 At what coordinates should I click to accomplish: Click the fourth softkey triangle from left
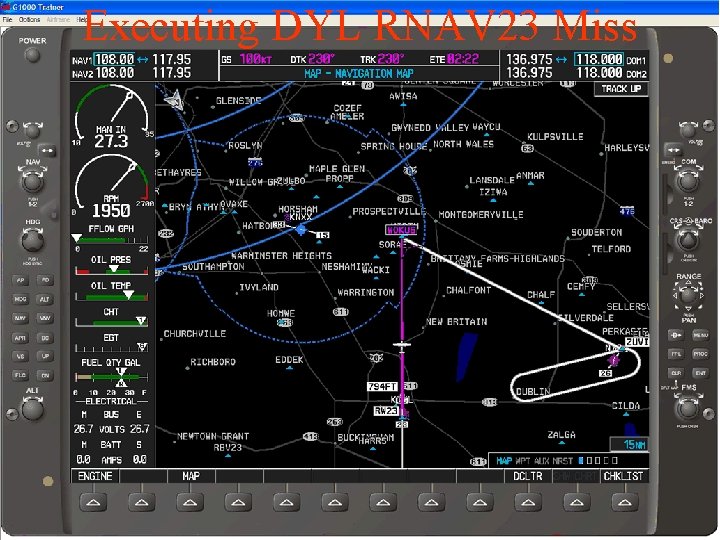click(238, 502)
